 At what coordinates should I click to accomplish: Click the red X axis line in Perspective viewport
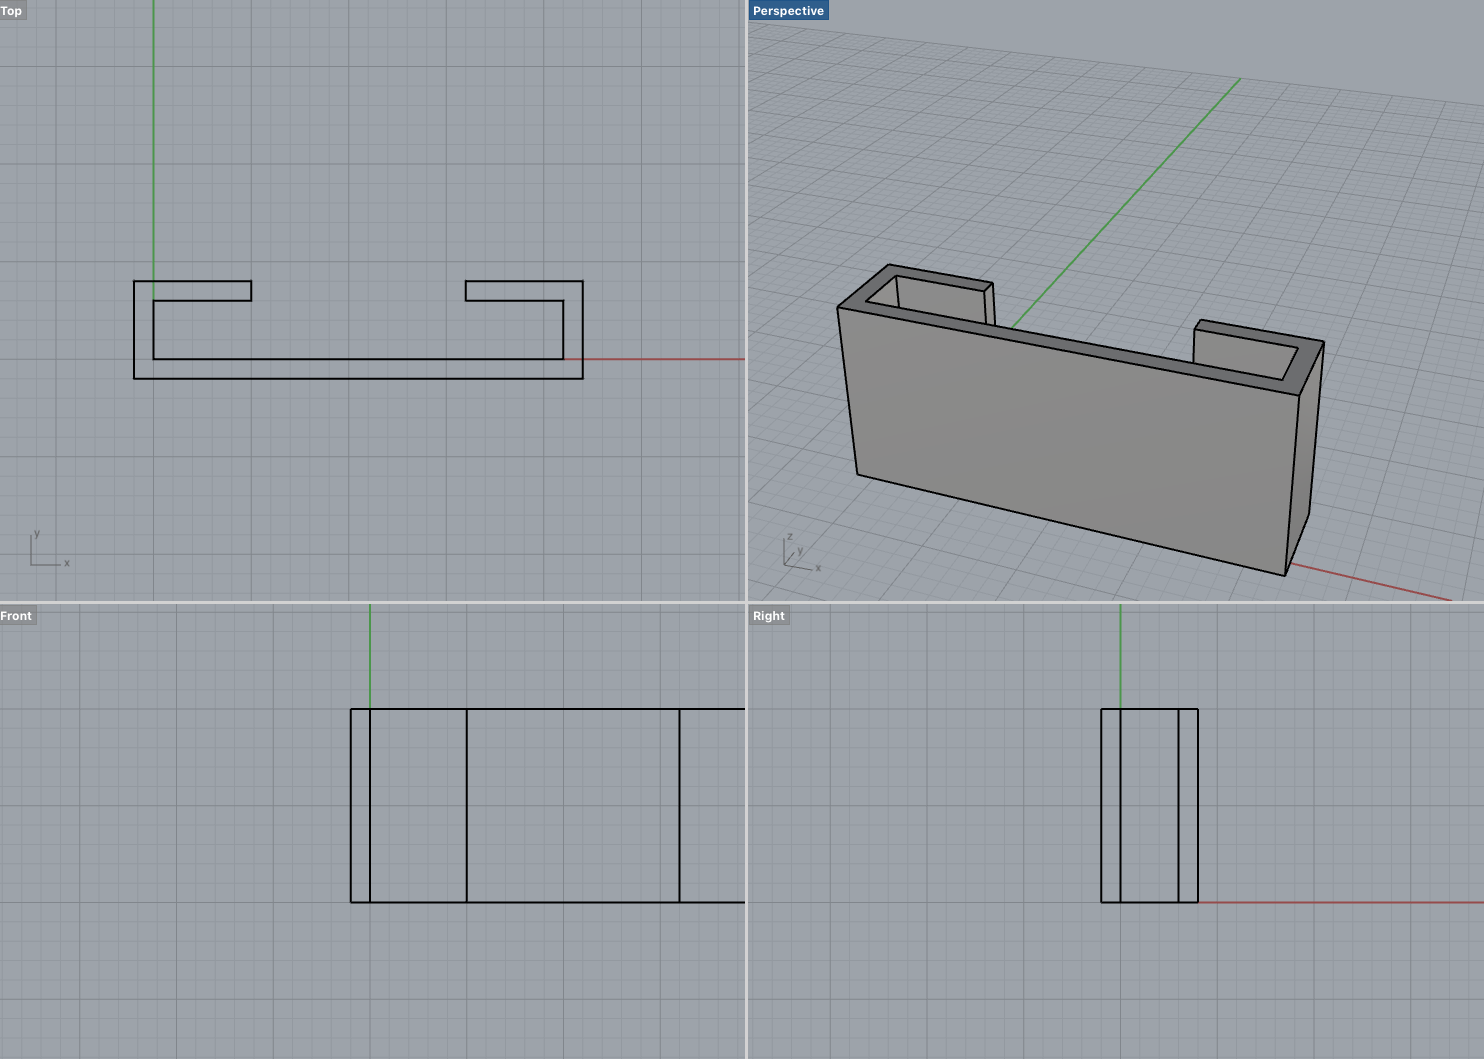[1370, 582]
